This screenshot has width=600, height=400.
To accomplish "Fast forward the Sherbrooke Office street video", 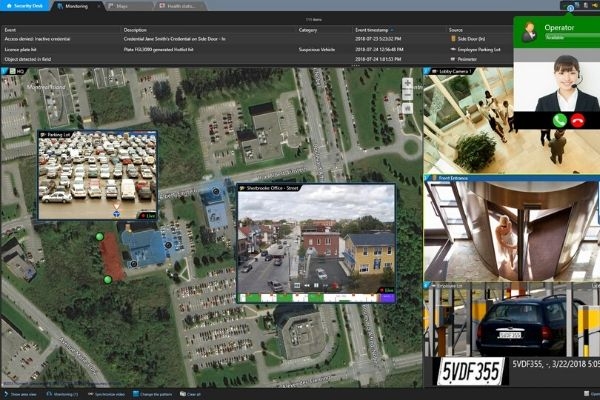I will (326, 286).
